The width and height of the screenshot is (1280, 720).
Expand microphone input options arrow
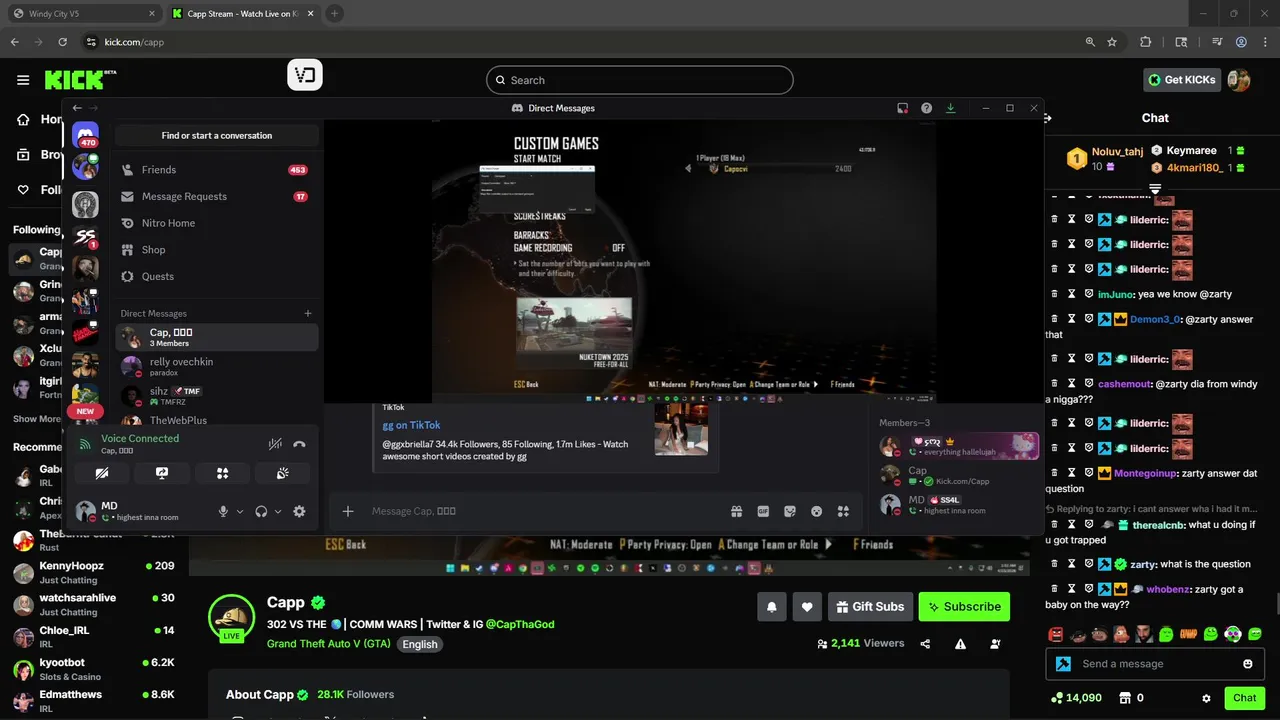point(240,512)
